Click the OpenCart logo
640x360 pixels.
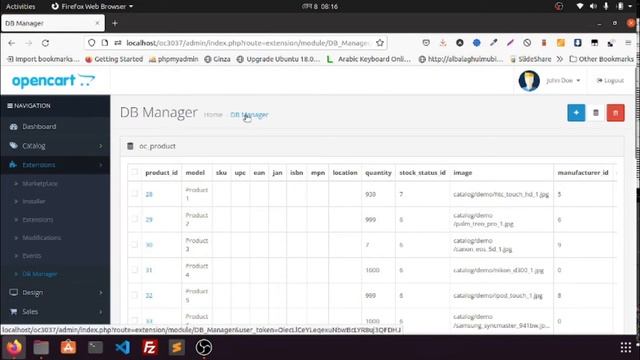pyautogui.click(x=53, y=80)
